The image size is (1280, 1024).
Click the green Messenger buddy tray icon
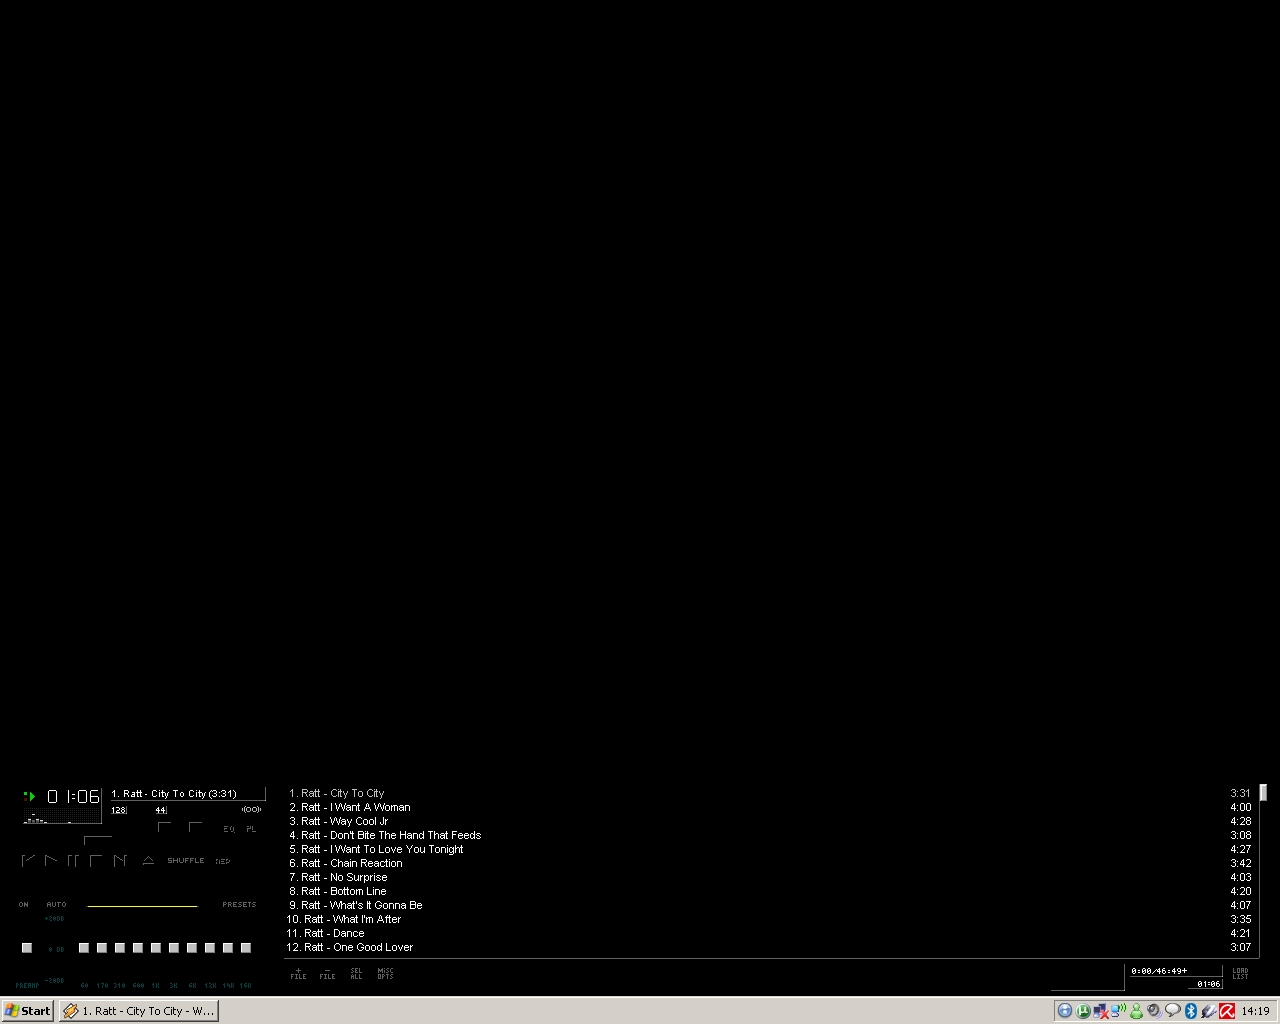1136,1011
